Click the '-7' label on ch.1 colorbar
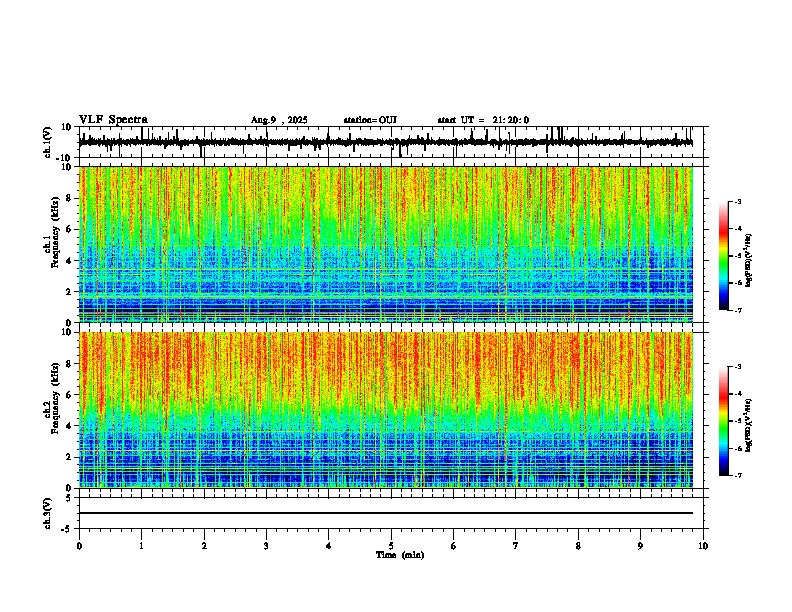The image size is (792, 612). tap(738, 310)
